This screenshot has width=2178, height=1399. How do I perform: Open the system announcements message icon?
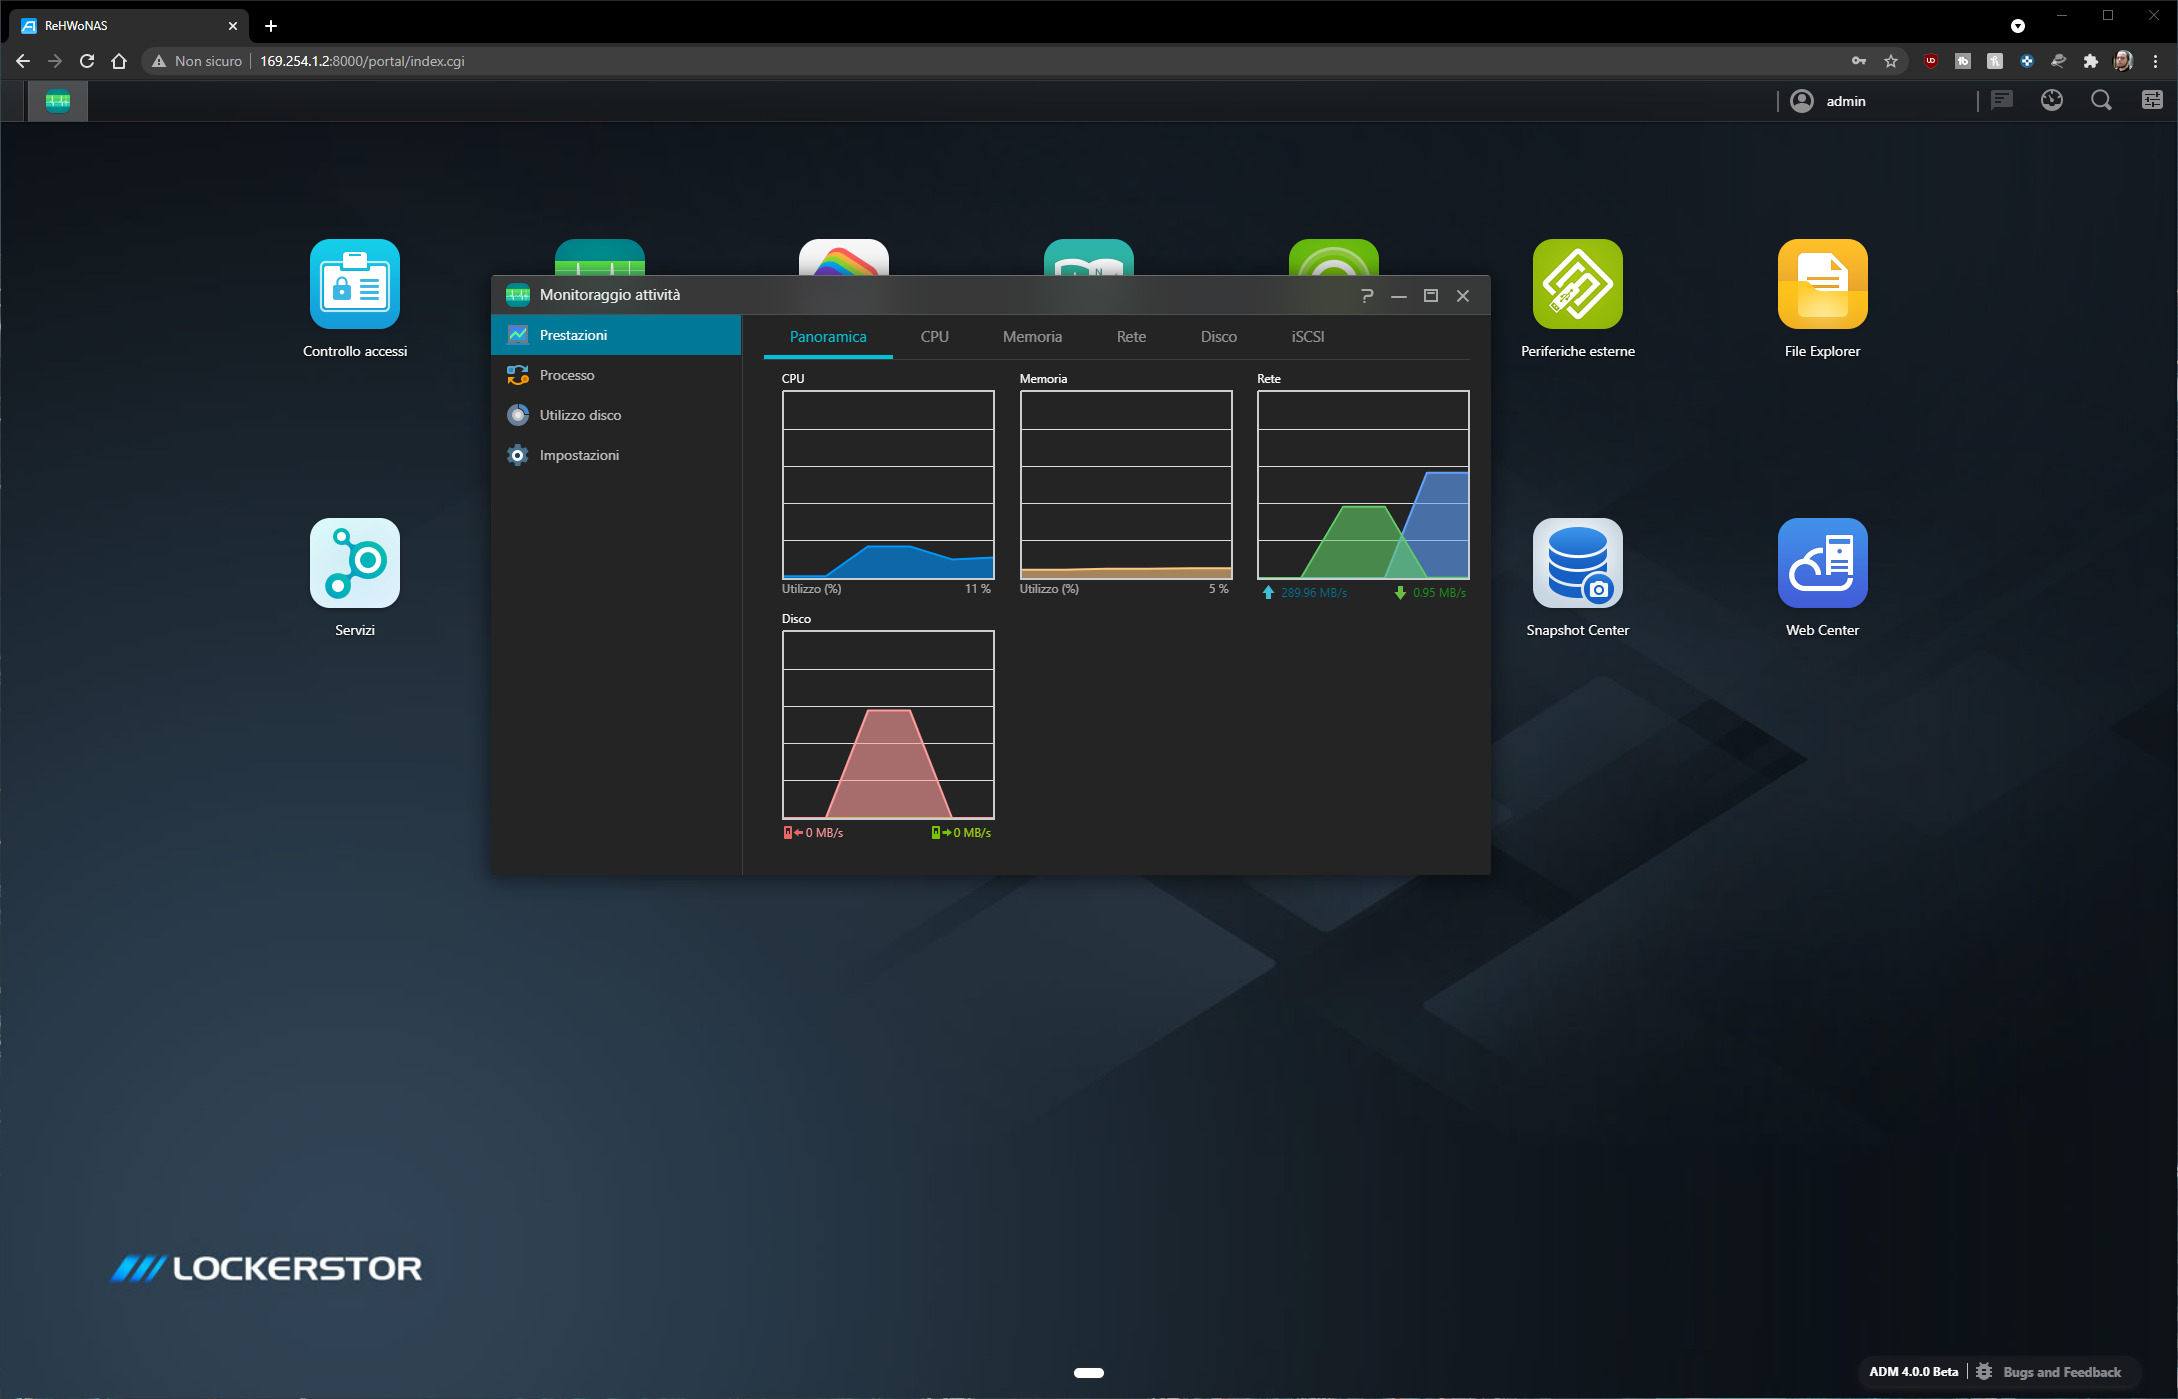pyautogui.click(x=2001, y=101)
